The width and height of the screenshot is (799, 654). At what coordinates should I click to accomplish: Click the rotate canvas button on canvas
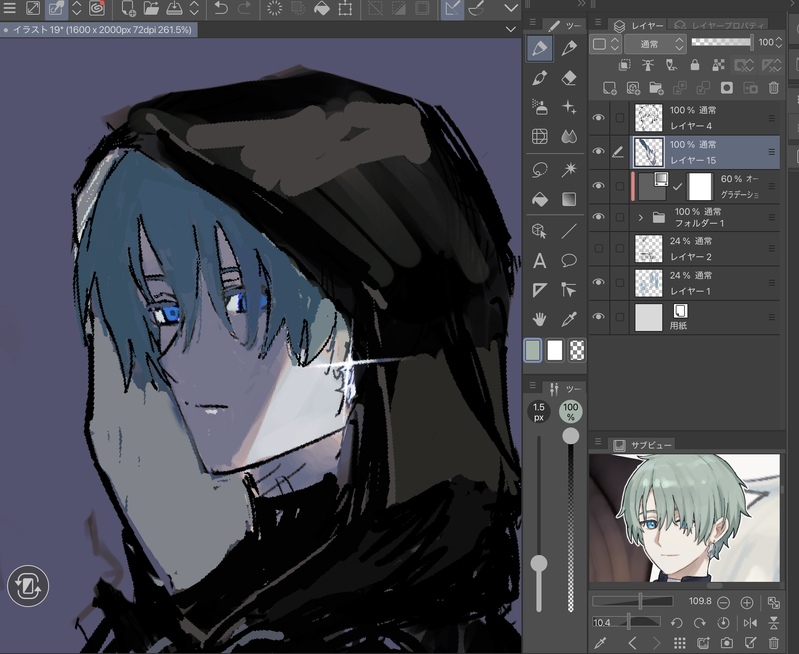28,586
